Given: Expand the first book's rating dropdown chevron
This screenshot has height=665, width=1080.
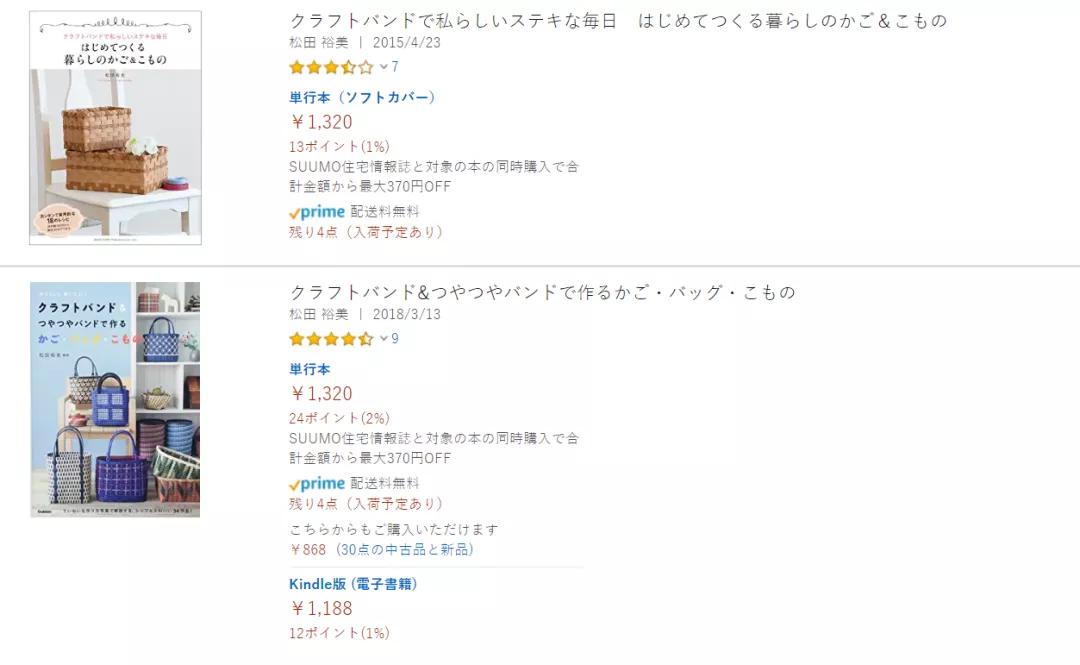Looking at the screenshot, I should [383, 68].
